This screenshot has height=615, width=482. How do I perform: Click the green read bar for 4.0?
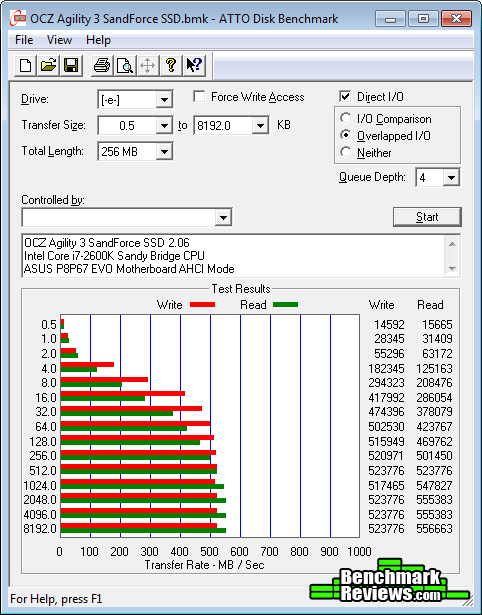coord(79,369)
